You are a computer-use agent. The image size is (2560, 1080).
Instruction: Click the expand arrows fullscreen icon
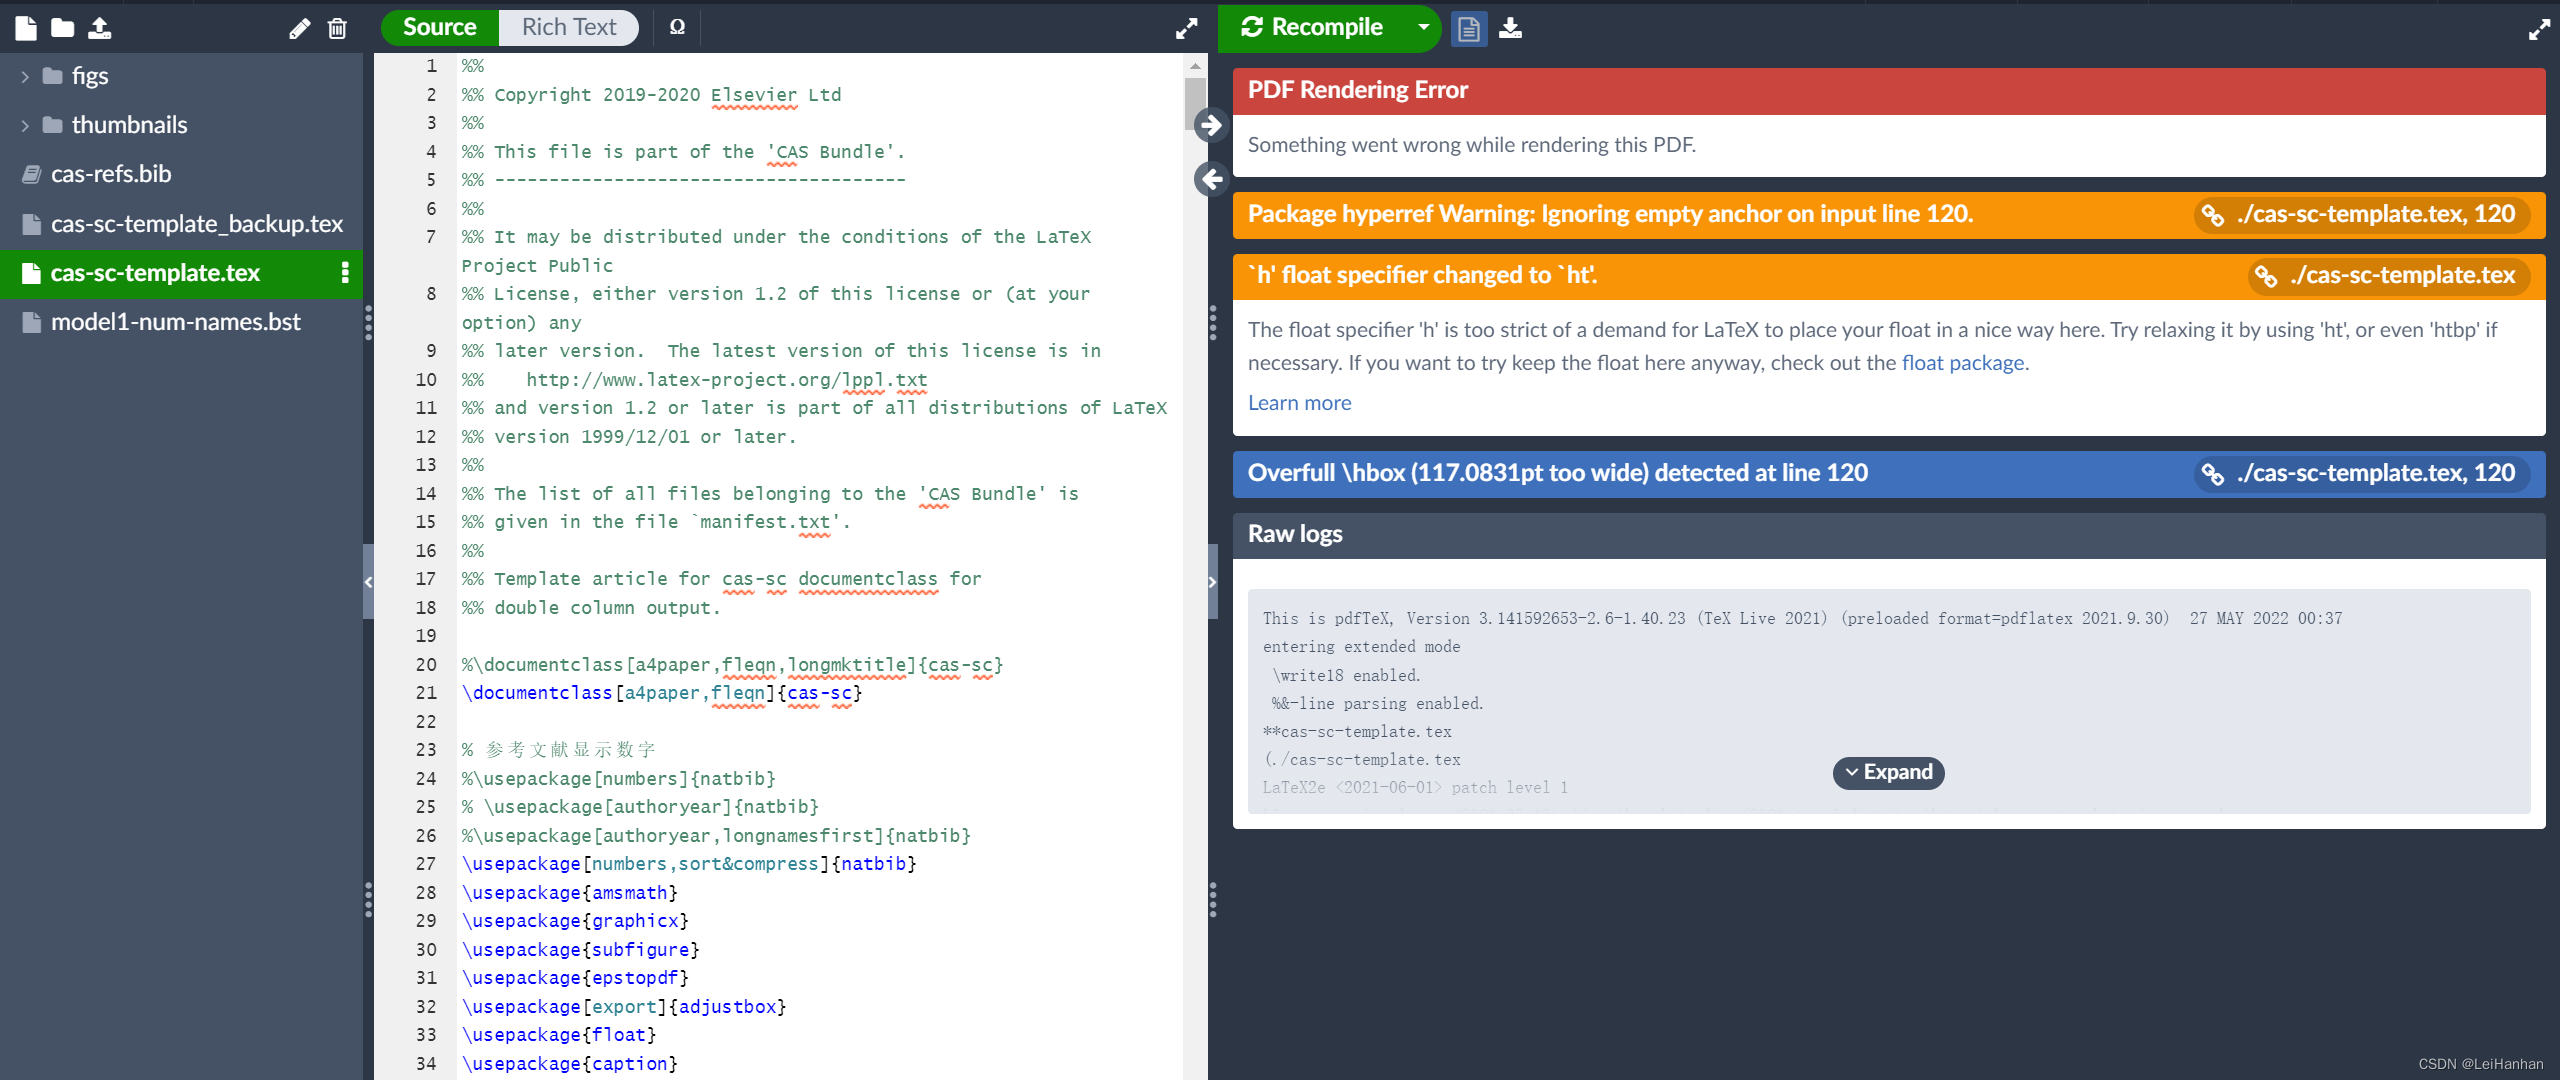click(x=1187, y=28)
